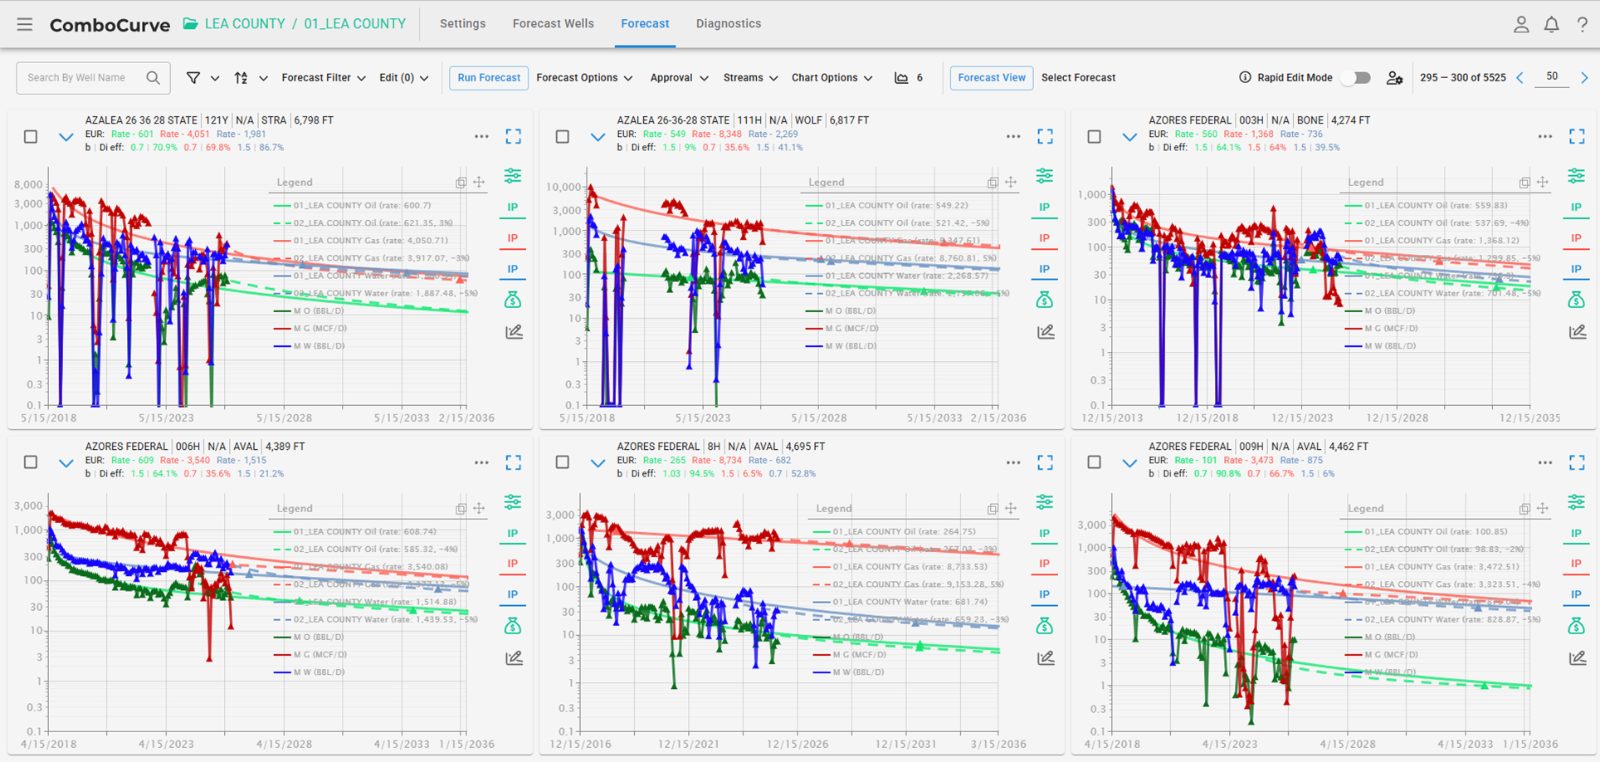Open the Forecast Wells tab

click(553, 23)
